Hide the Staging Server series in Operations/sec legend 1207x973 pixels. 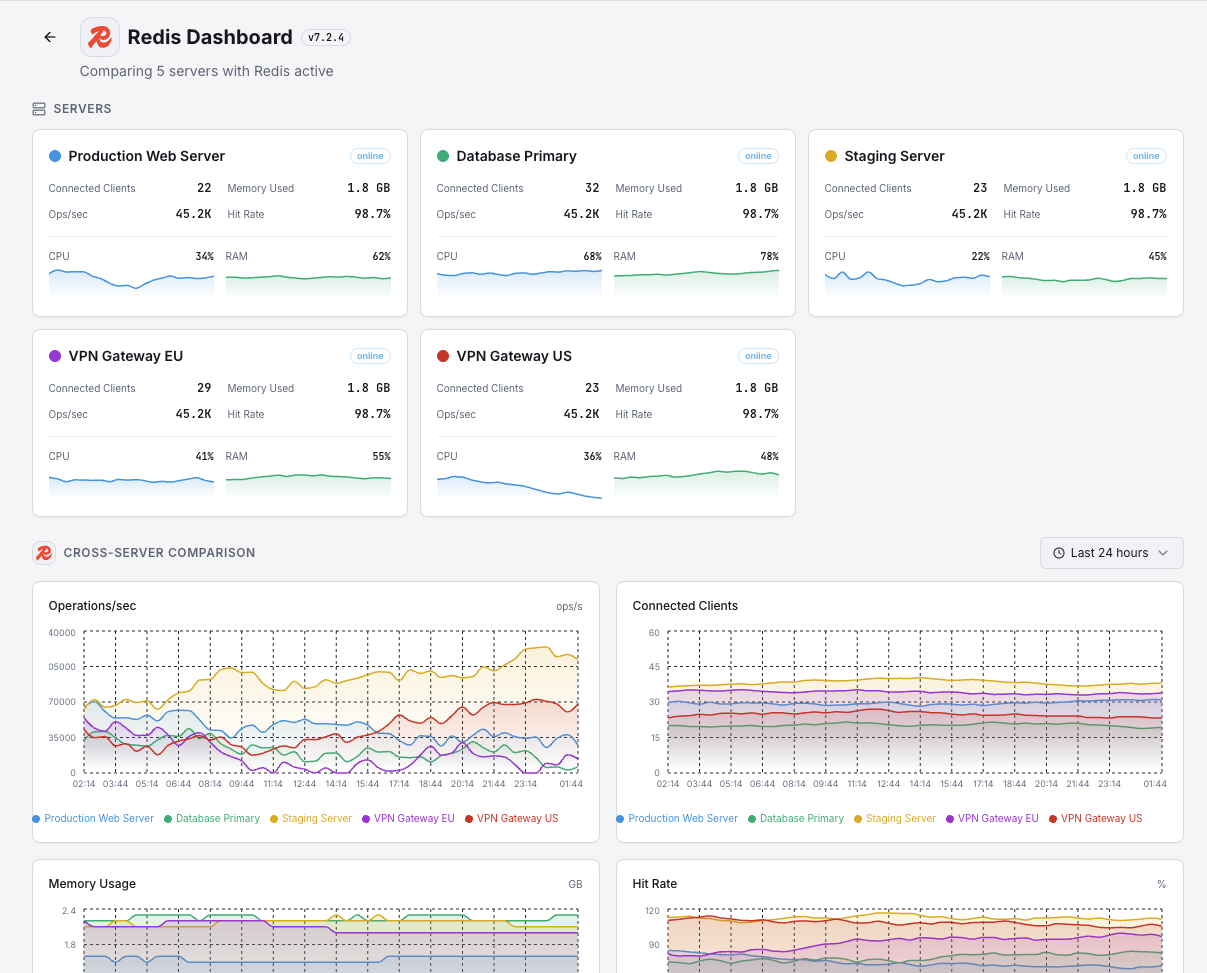click(310, 818)
